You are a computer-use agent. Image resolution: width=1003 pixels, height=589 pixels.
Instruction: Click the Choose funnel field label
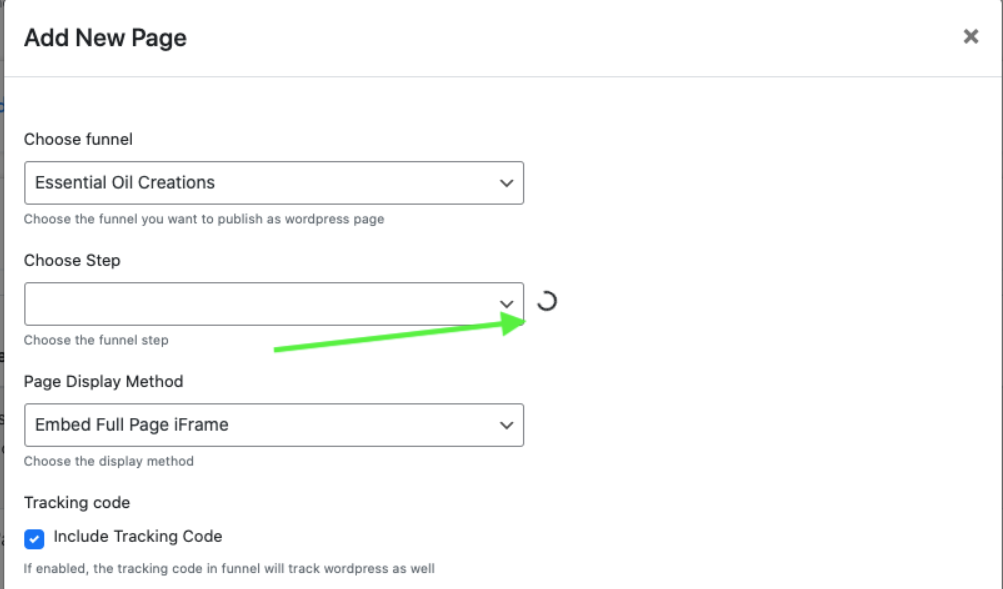(x=78, y=139)
